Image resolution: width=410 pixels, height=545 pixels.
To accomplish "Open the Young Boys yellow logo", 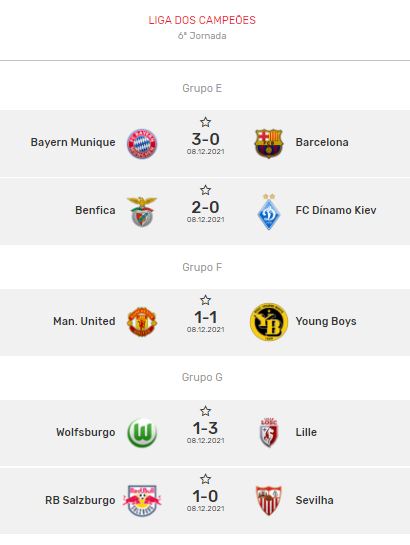I will pos(269,322).
